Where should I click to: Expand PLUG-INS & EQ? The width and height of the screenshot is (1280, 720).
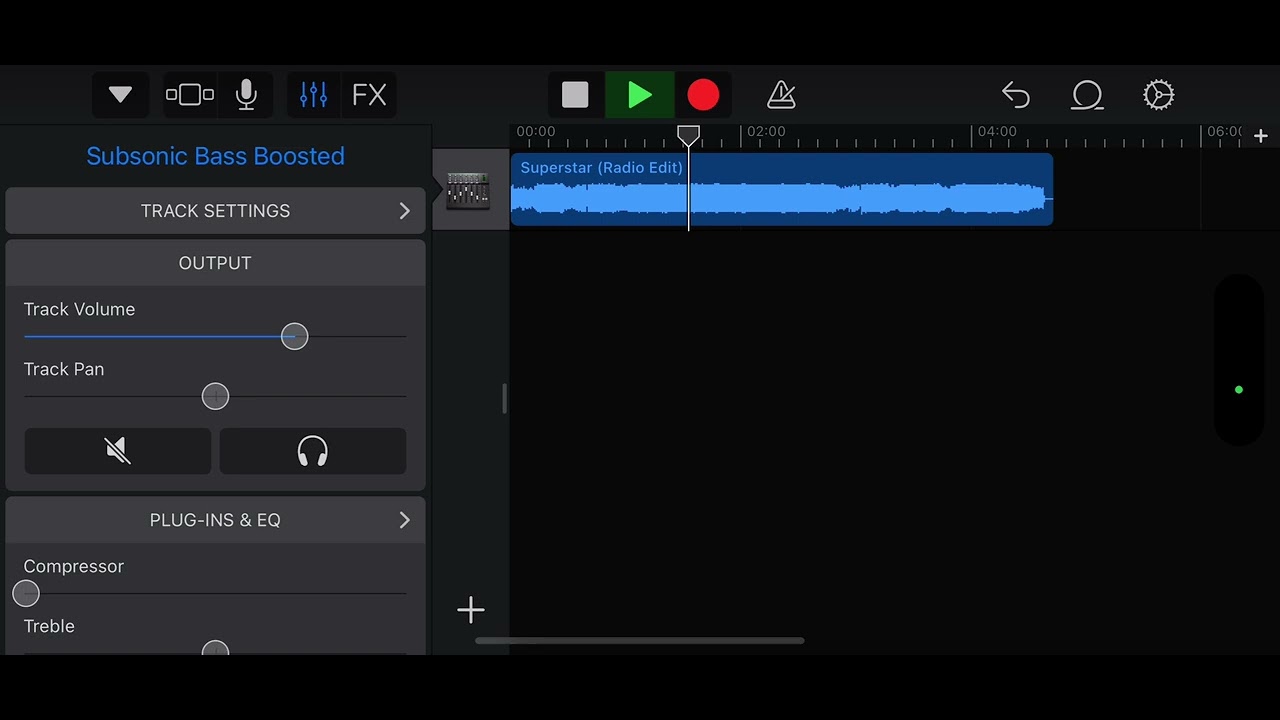[215, 520]
